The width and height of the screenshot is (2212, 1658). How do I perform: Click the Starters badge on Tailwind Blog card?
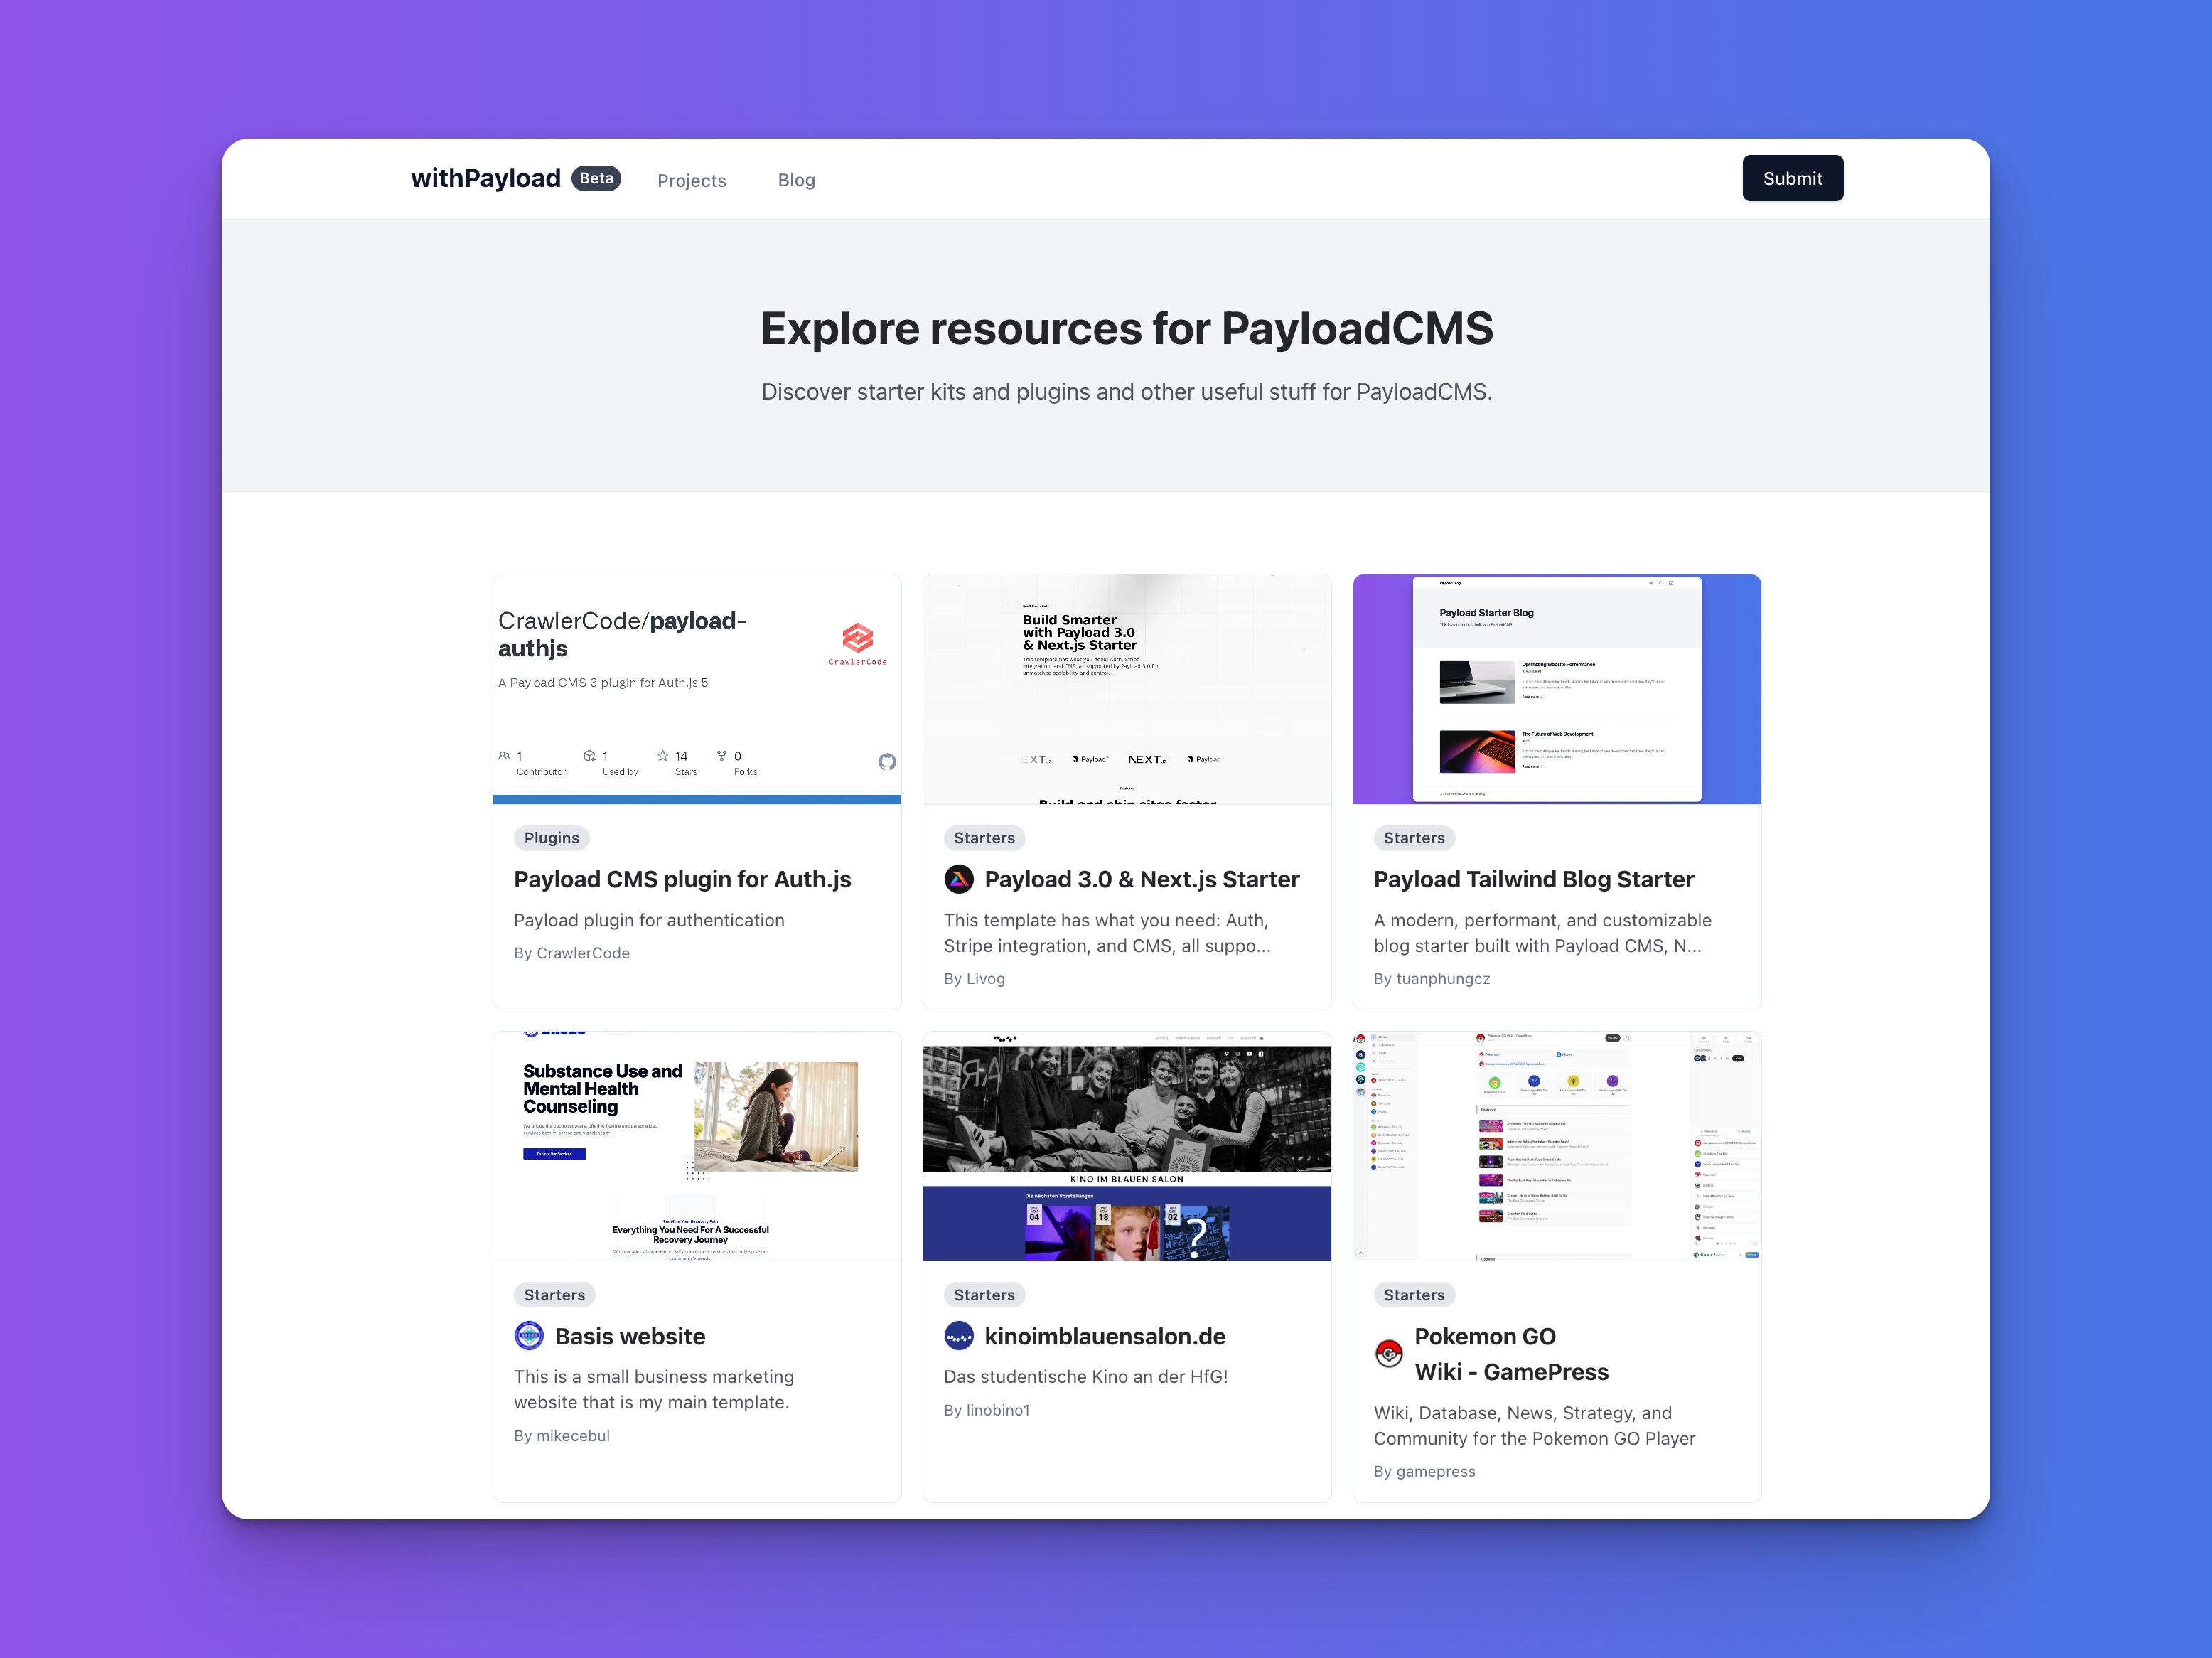point(1412,836)
